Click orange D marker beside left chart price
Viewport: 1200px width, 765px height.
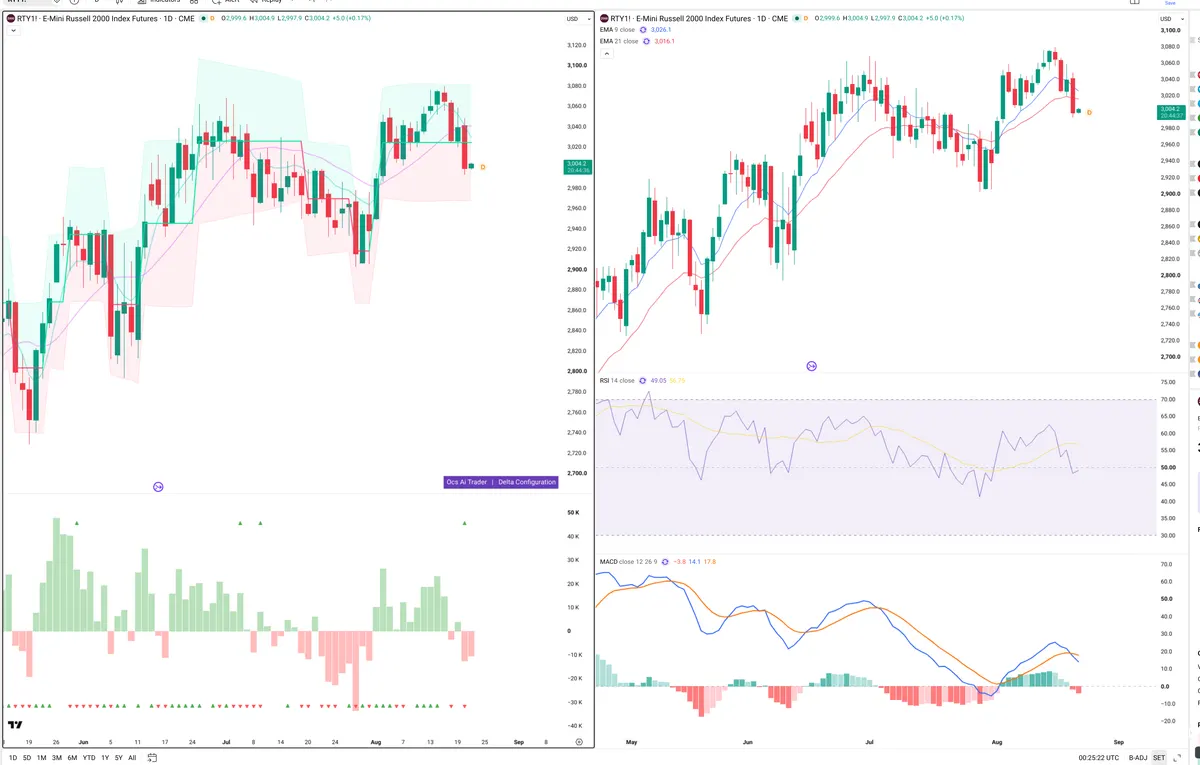pyautogui.click(x=483, y=167)
